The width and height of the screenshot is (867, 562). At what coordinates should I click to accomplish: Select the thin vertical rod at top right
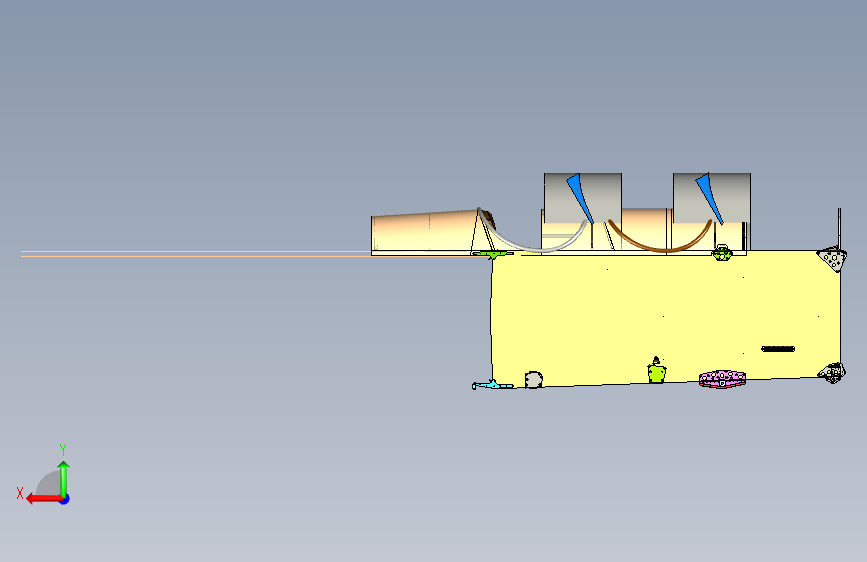click(x=839, y=228)
